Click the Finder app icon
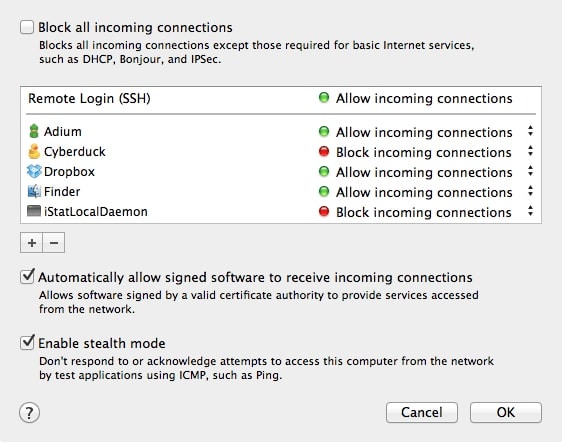The height and width of the screenshot is (442, 562). [34, 191]
